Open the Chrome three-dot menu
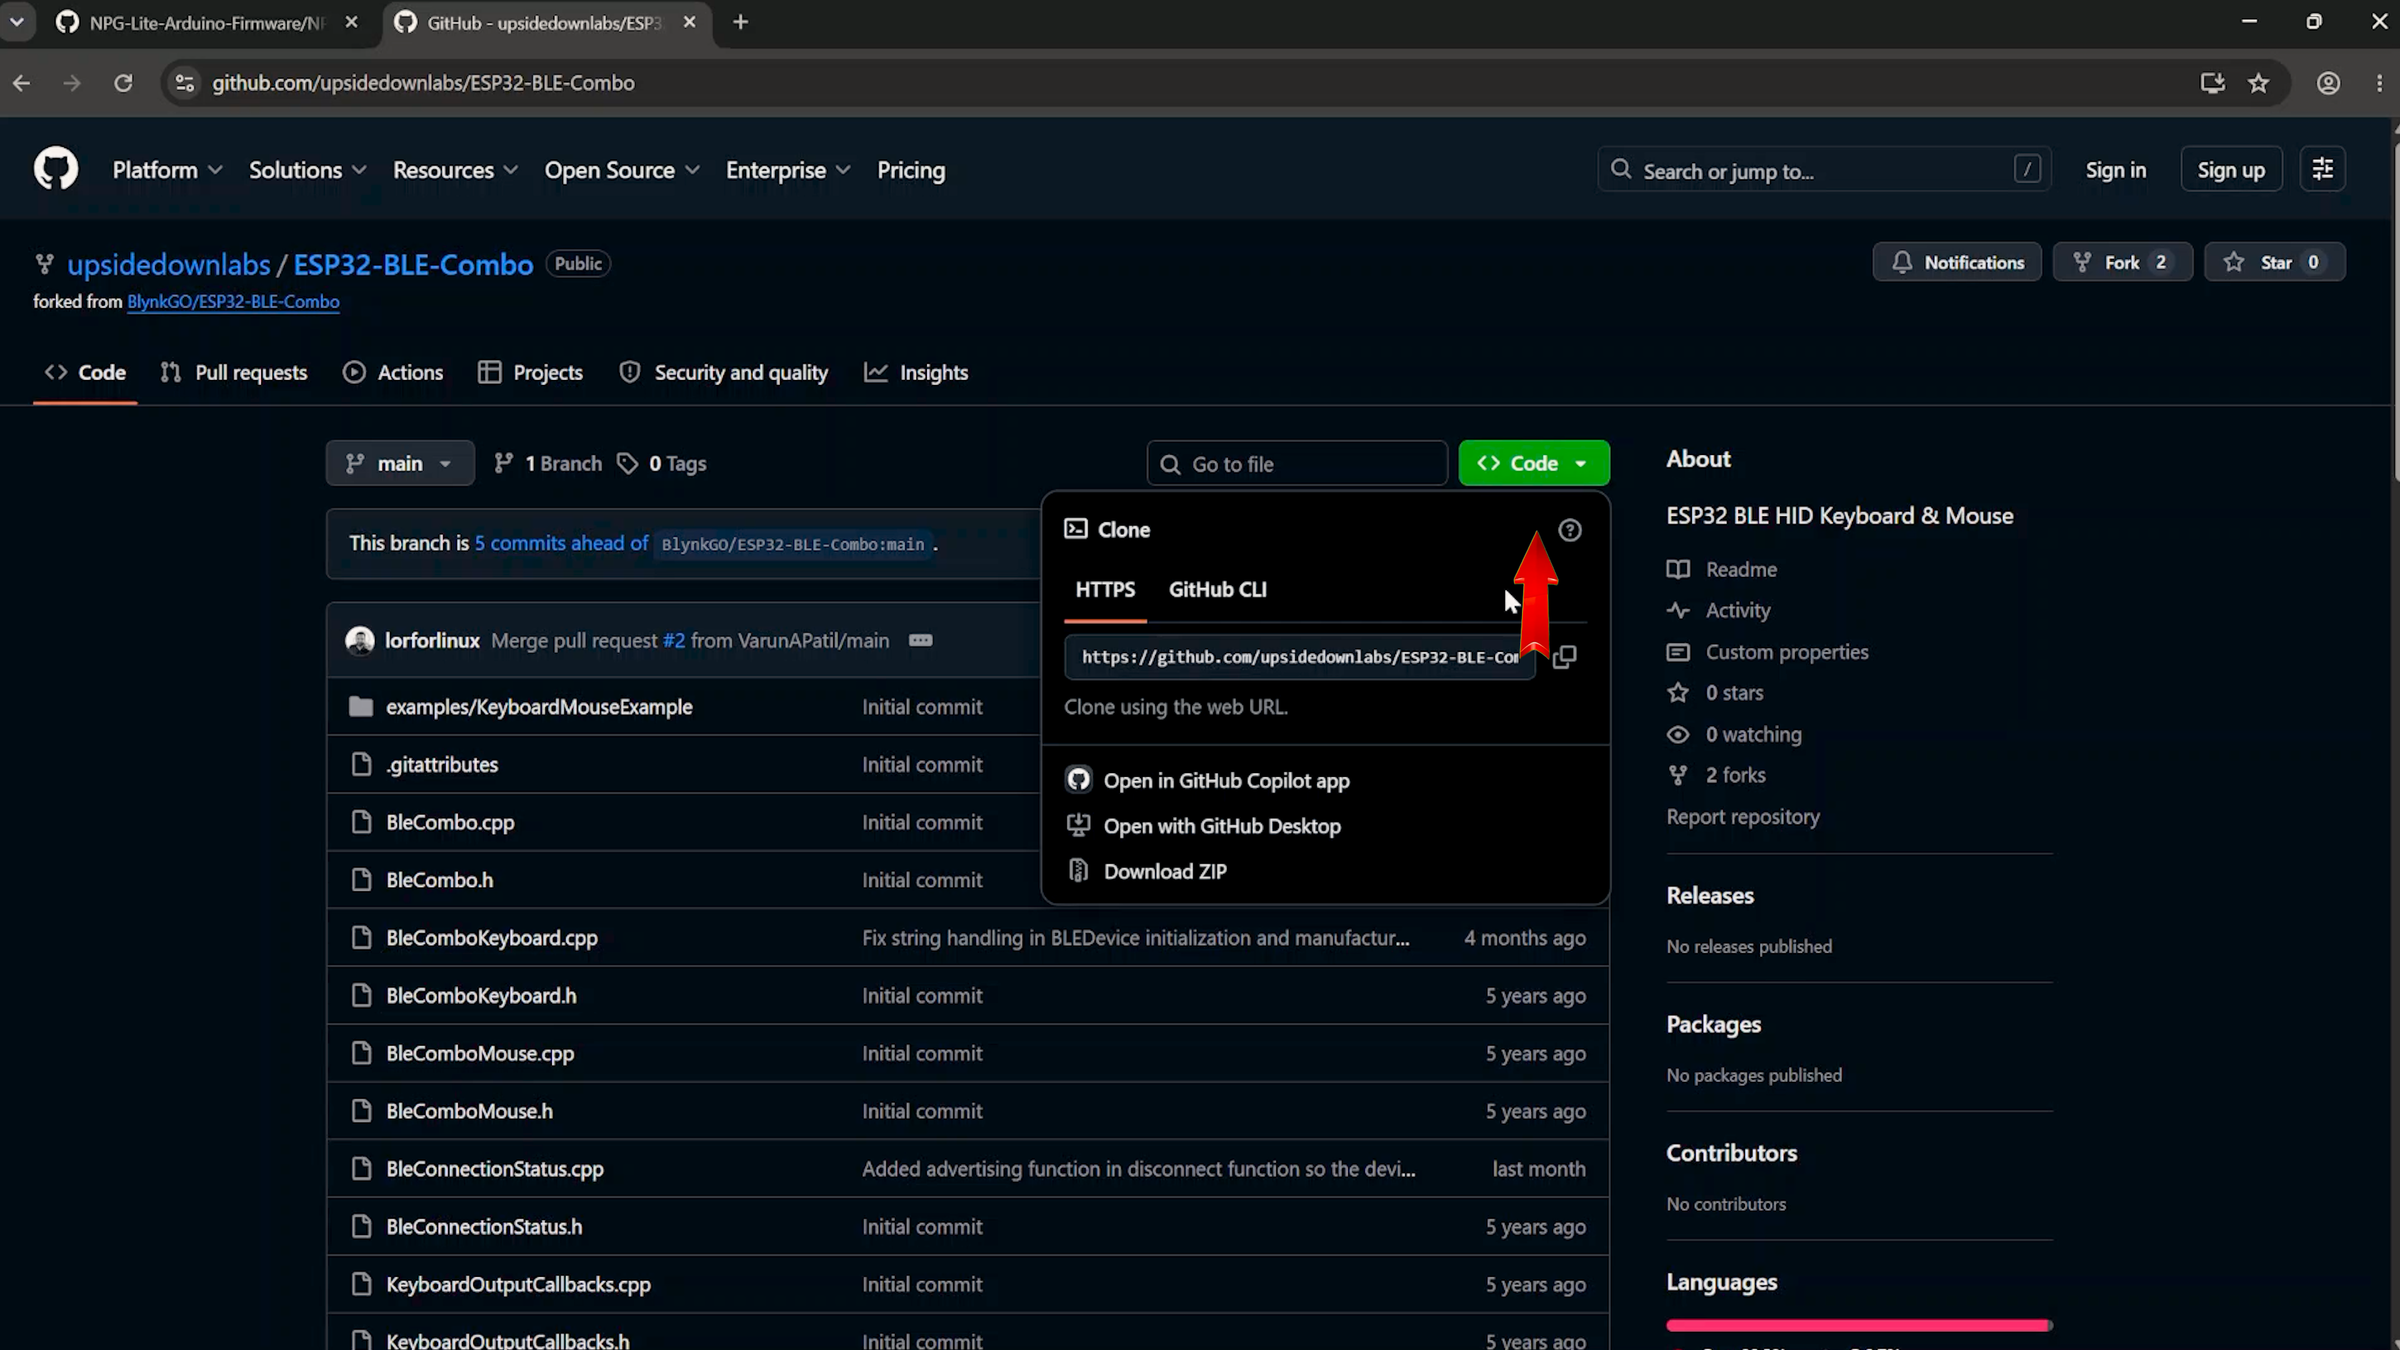 2379,83
